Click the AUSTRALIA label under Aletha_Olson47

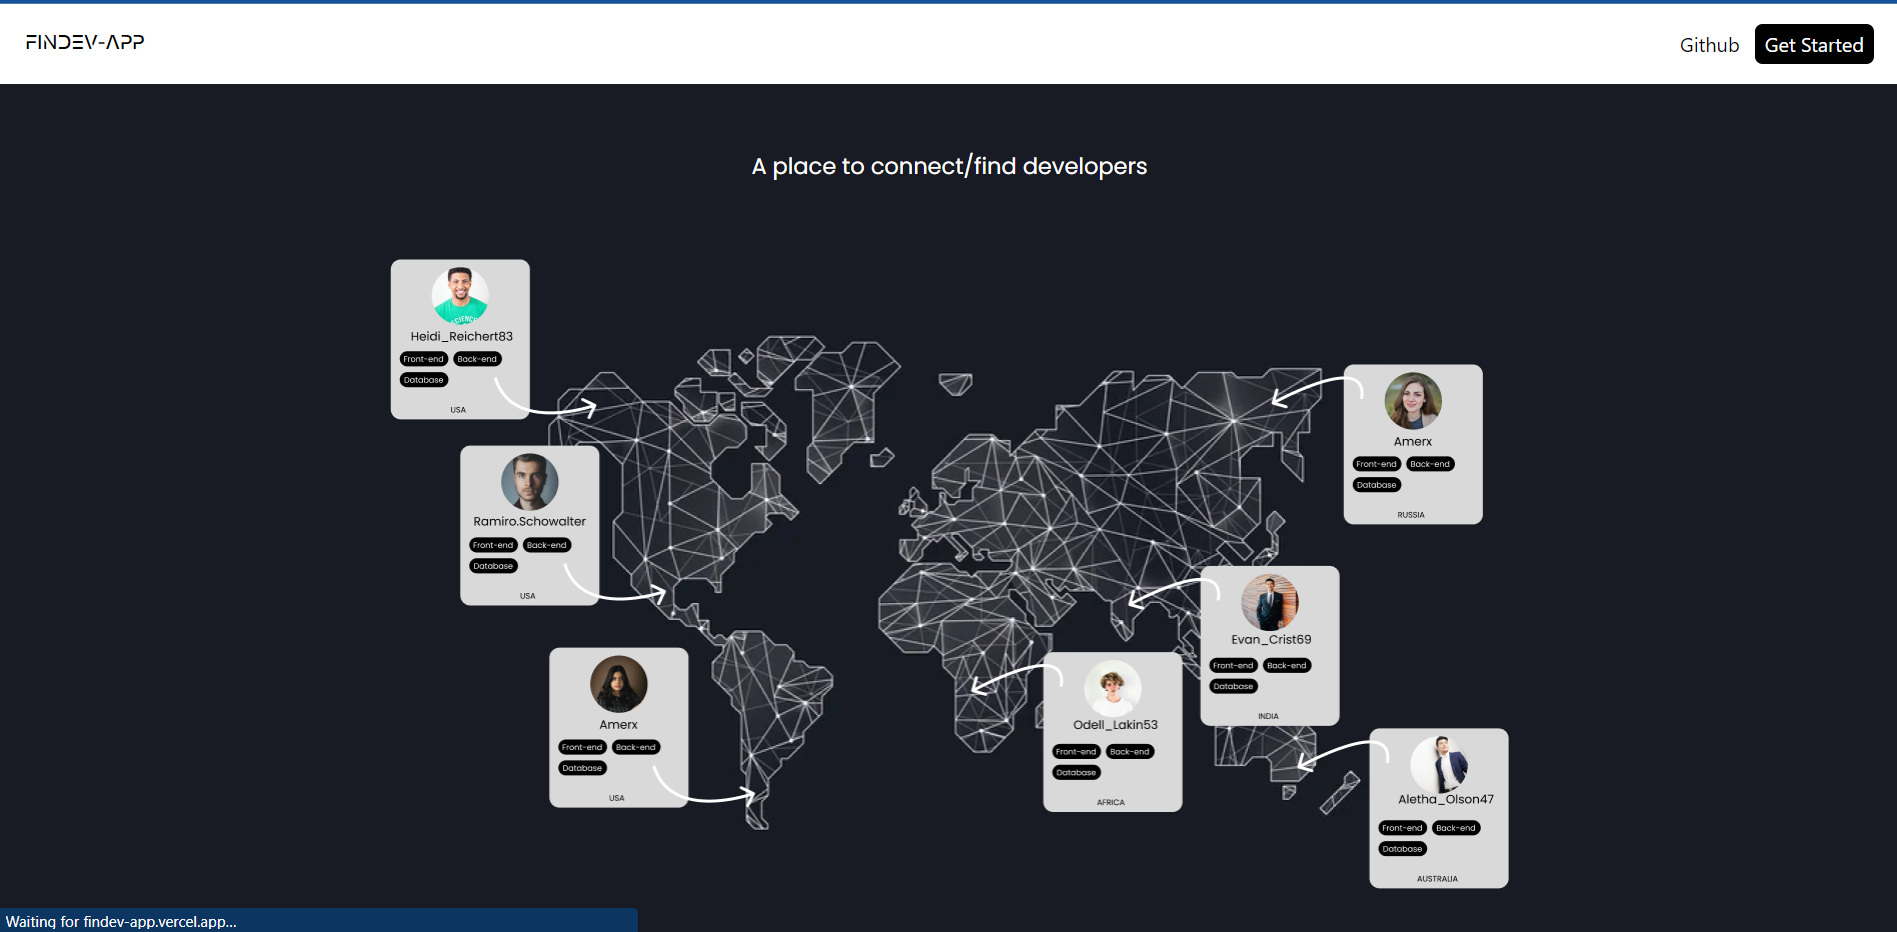pos(1438,879)
